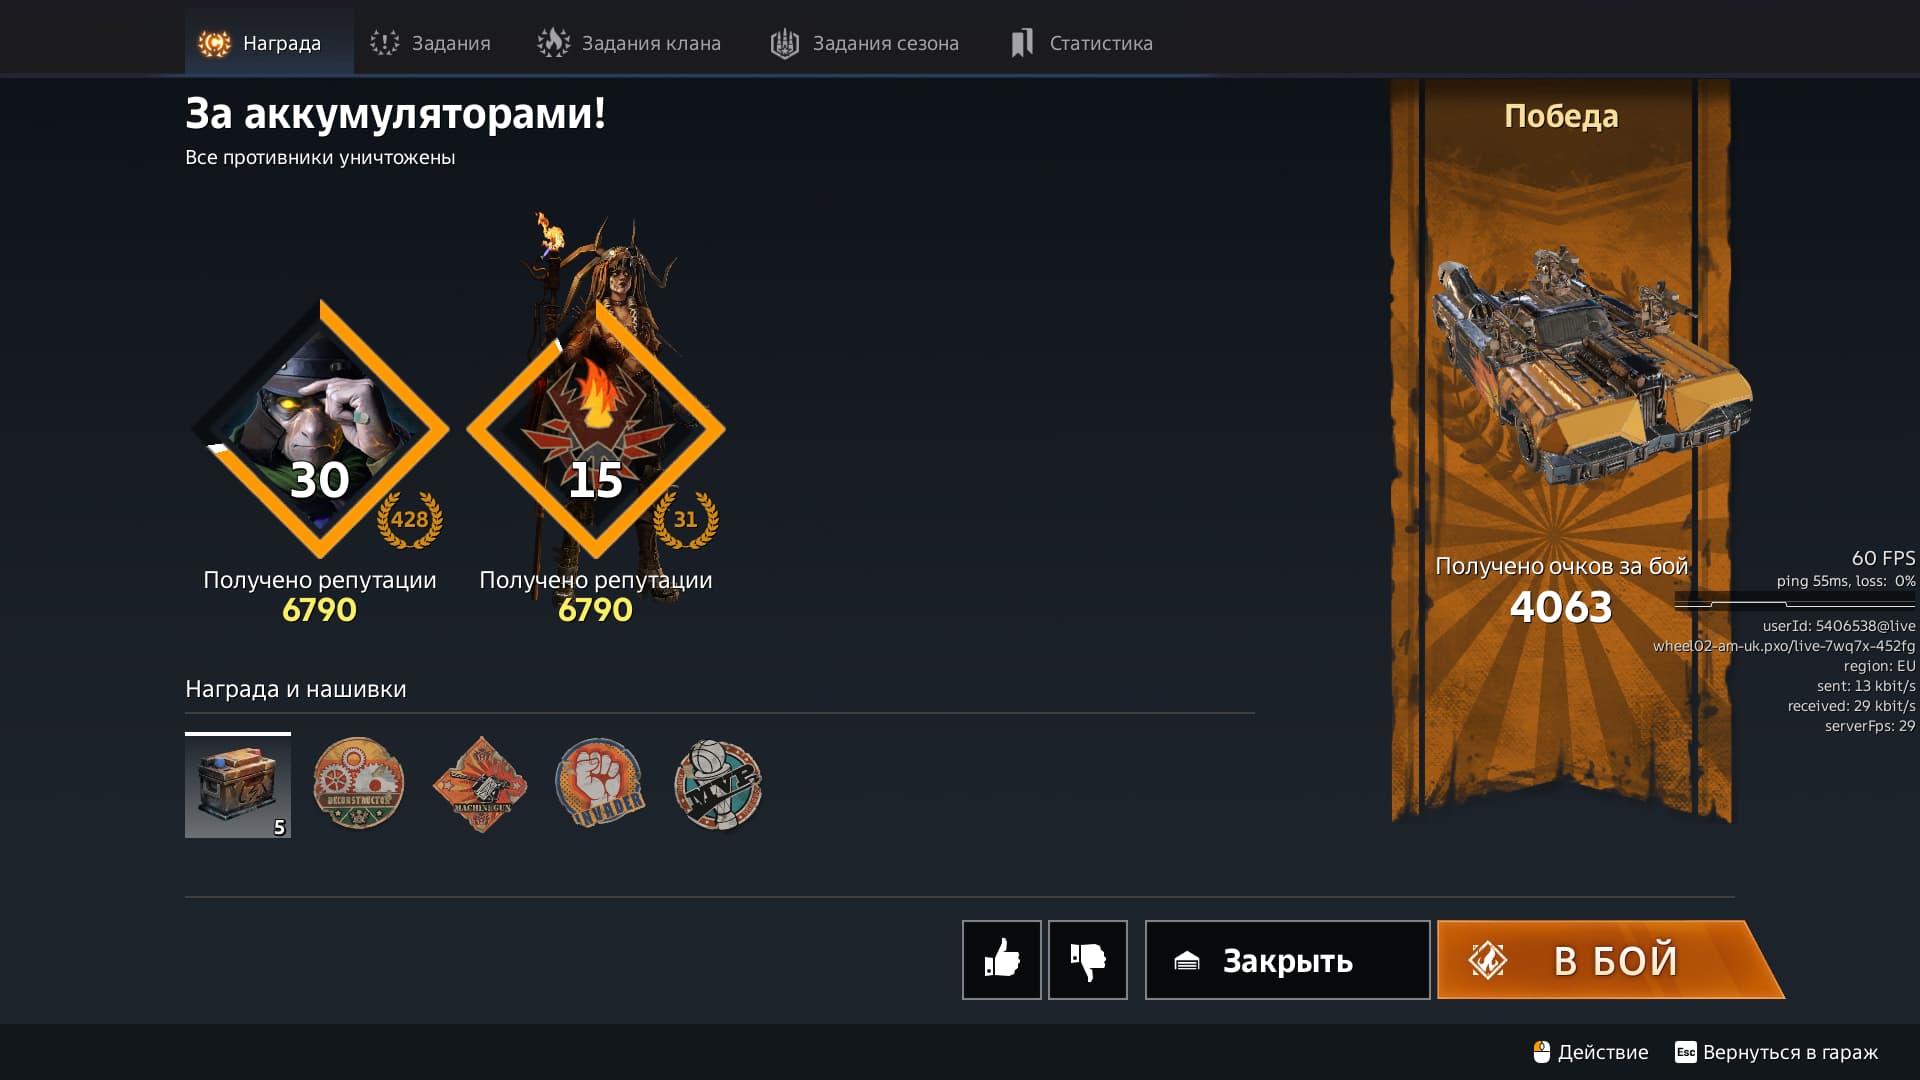Click the level 15 Firestarters emblem
Viewport: 1920px width, 1080px height.
point(596,428)
